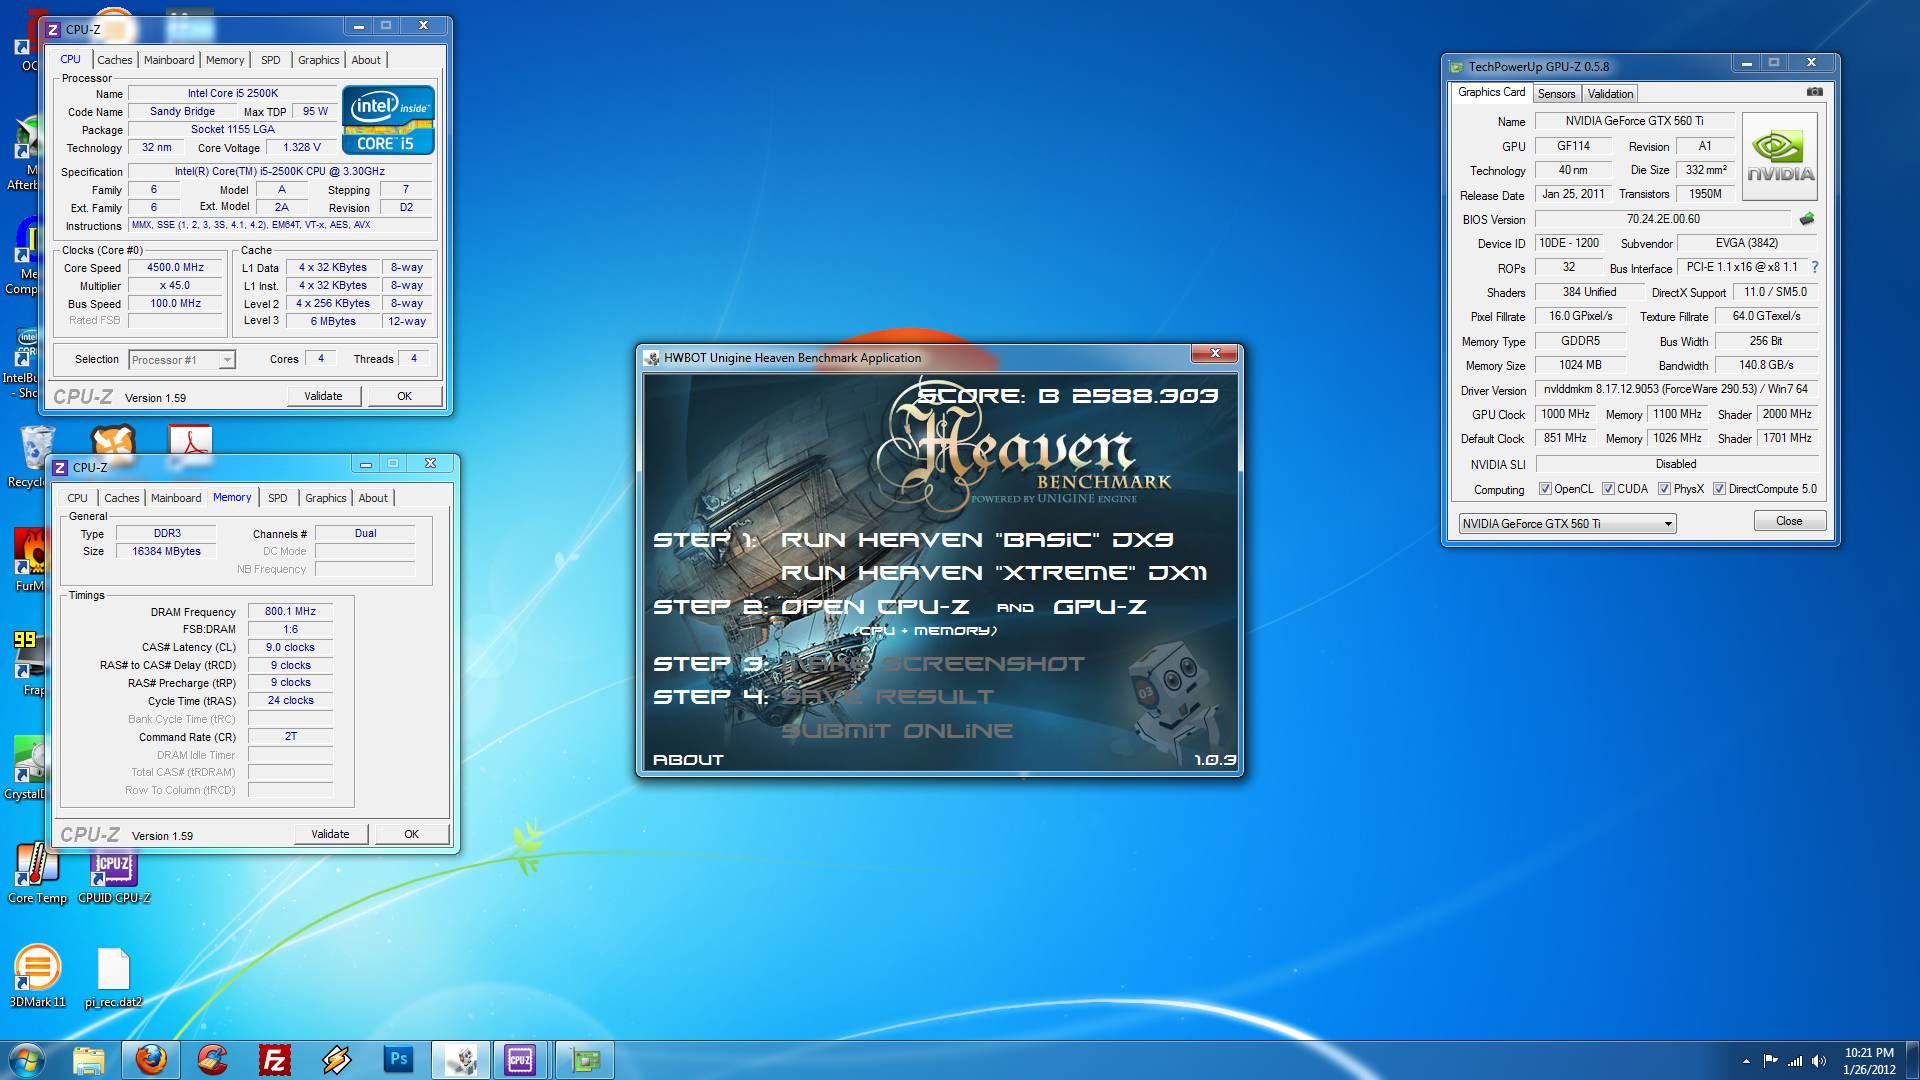Toggle the CUDA checkbox in GPU-Z
This screenshot has width=1920, height=1080.
[1608, 489]
